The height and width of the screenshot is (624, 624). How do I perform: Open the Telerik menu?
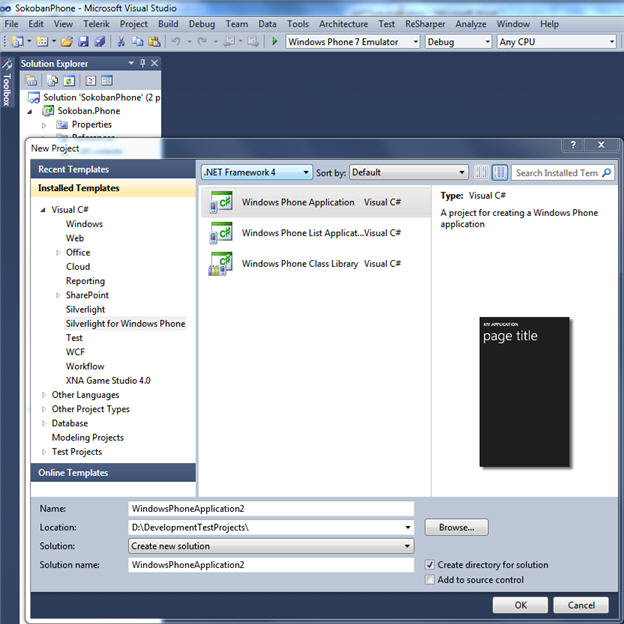click(x=96, y=24)
